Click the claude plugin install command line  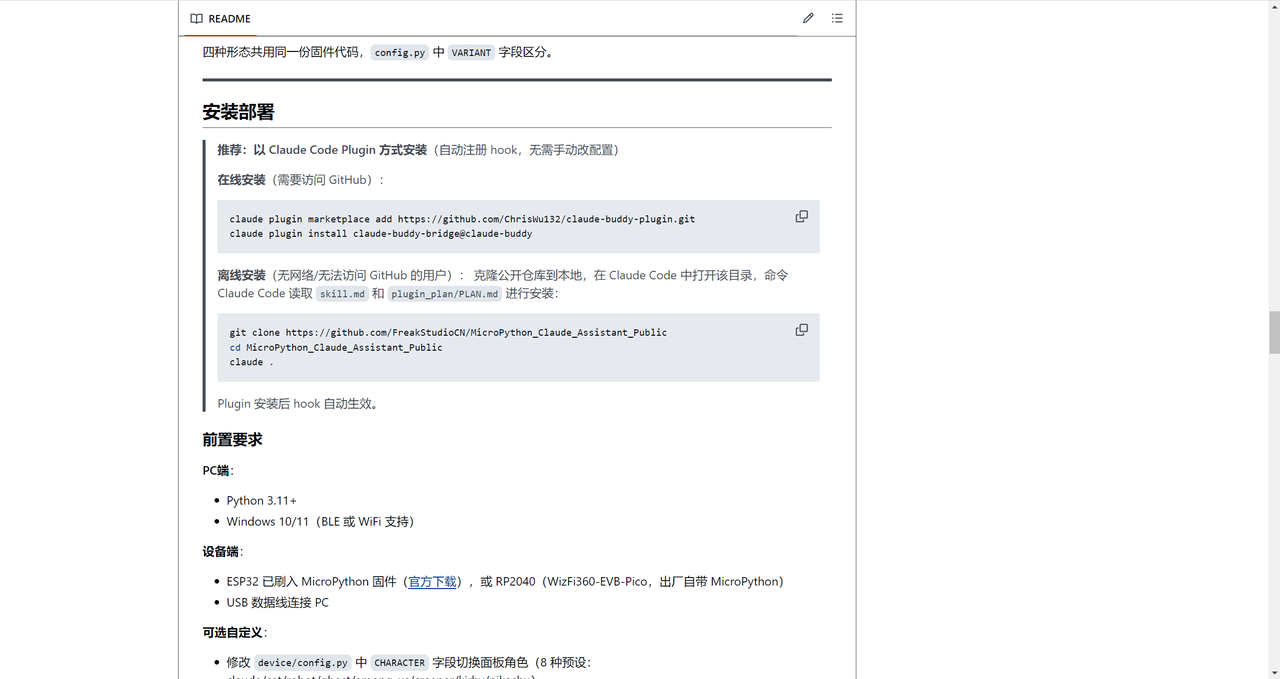381,233
